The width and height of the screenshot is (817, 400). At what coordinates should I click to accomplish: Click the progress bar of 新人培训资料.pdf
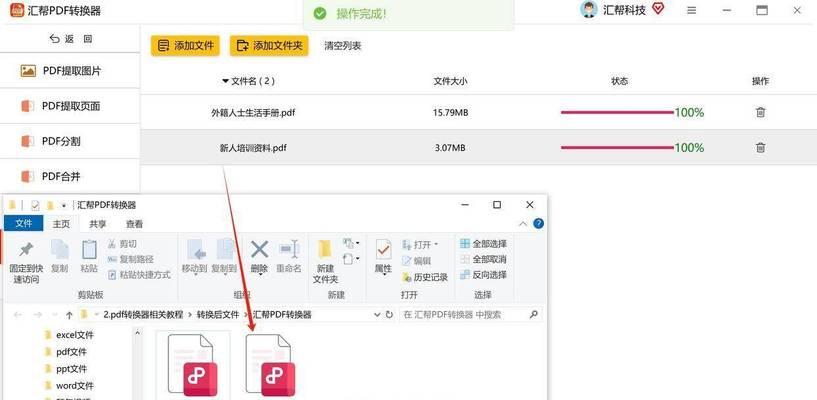tap(617, 147)
